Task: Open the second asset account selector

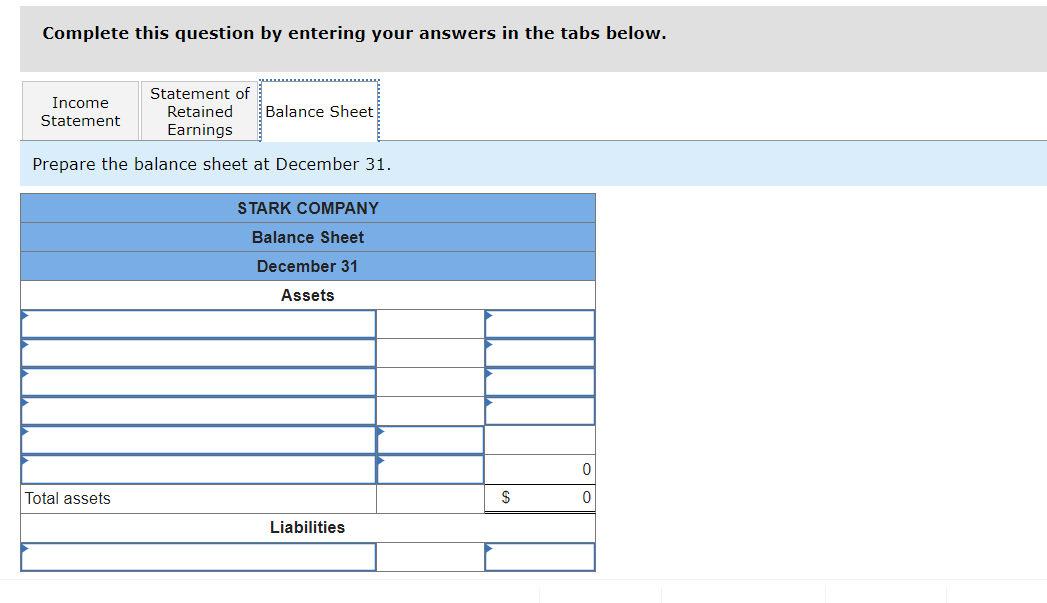Action: (x=197, y=352)
